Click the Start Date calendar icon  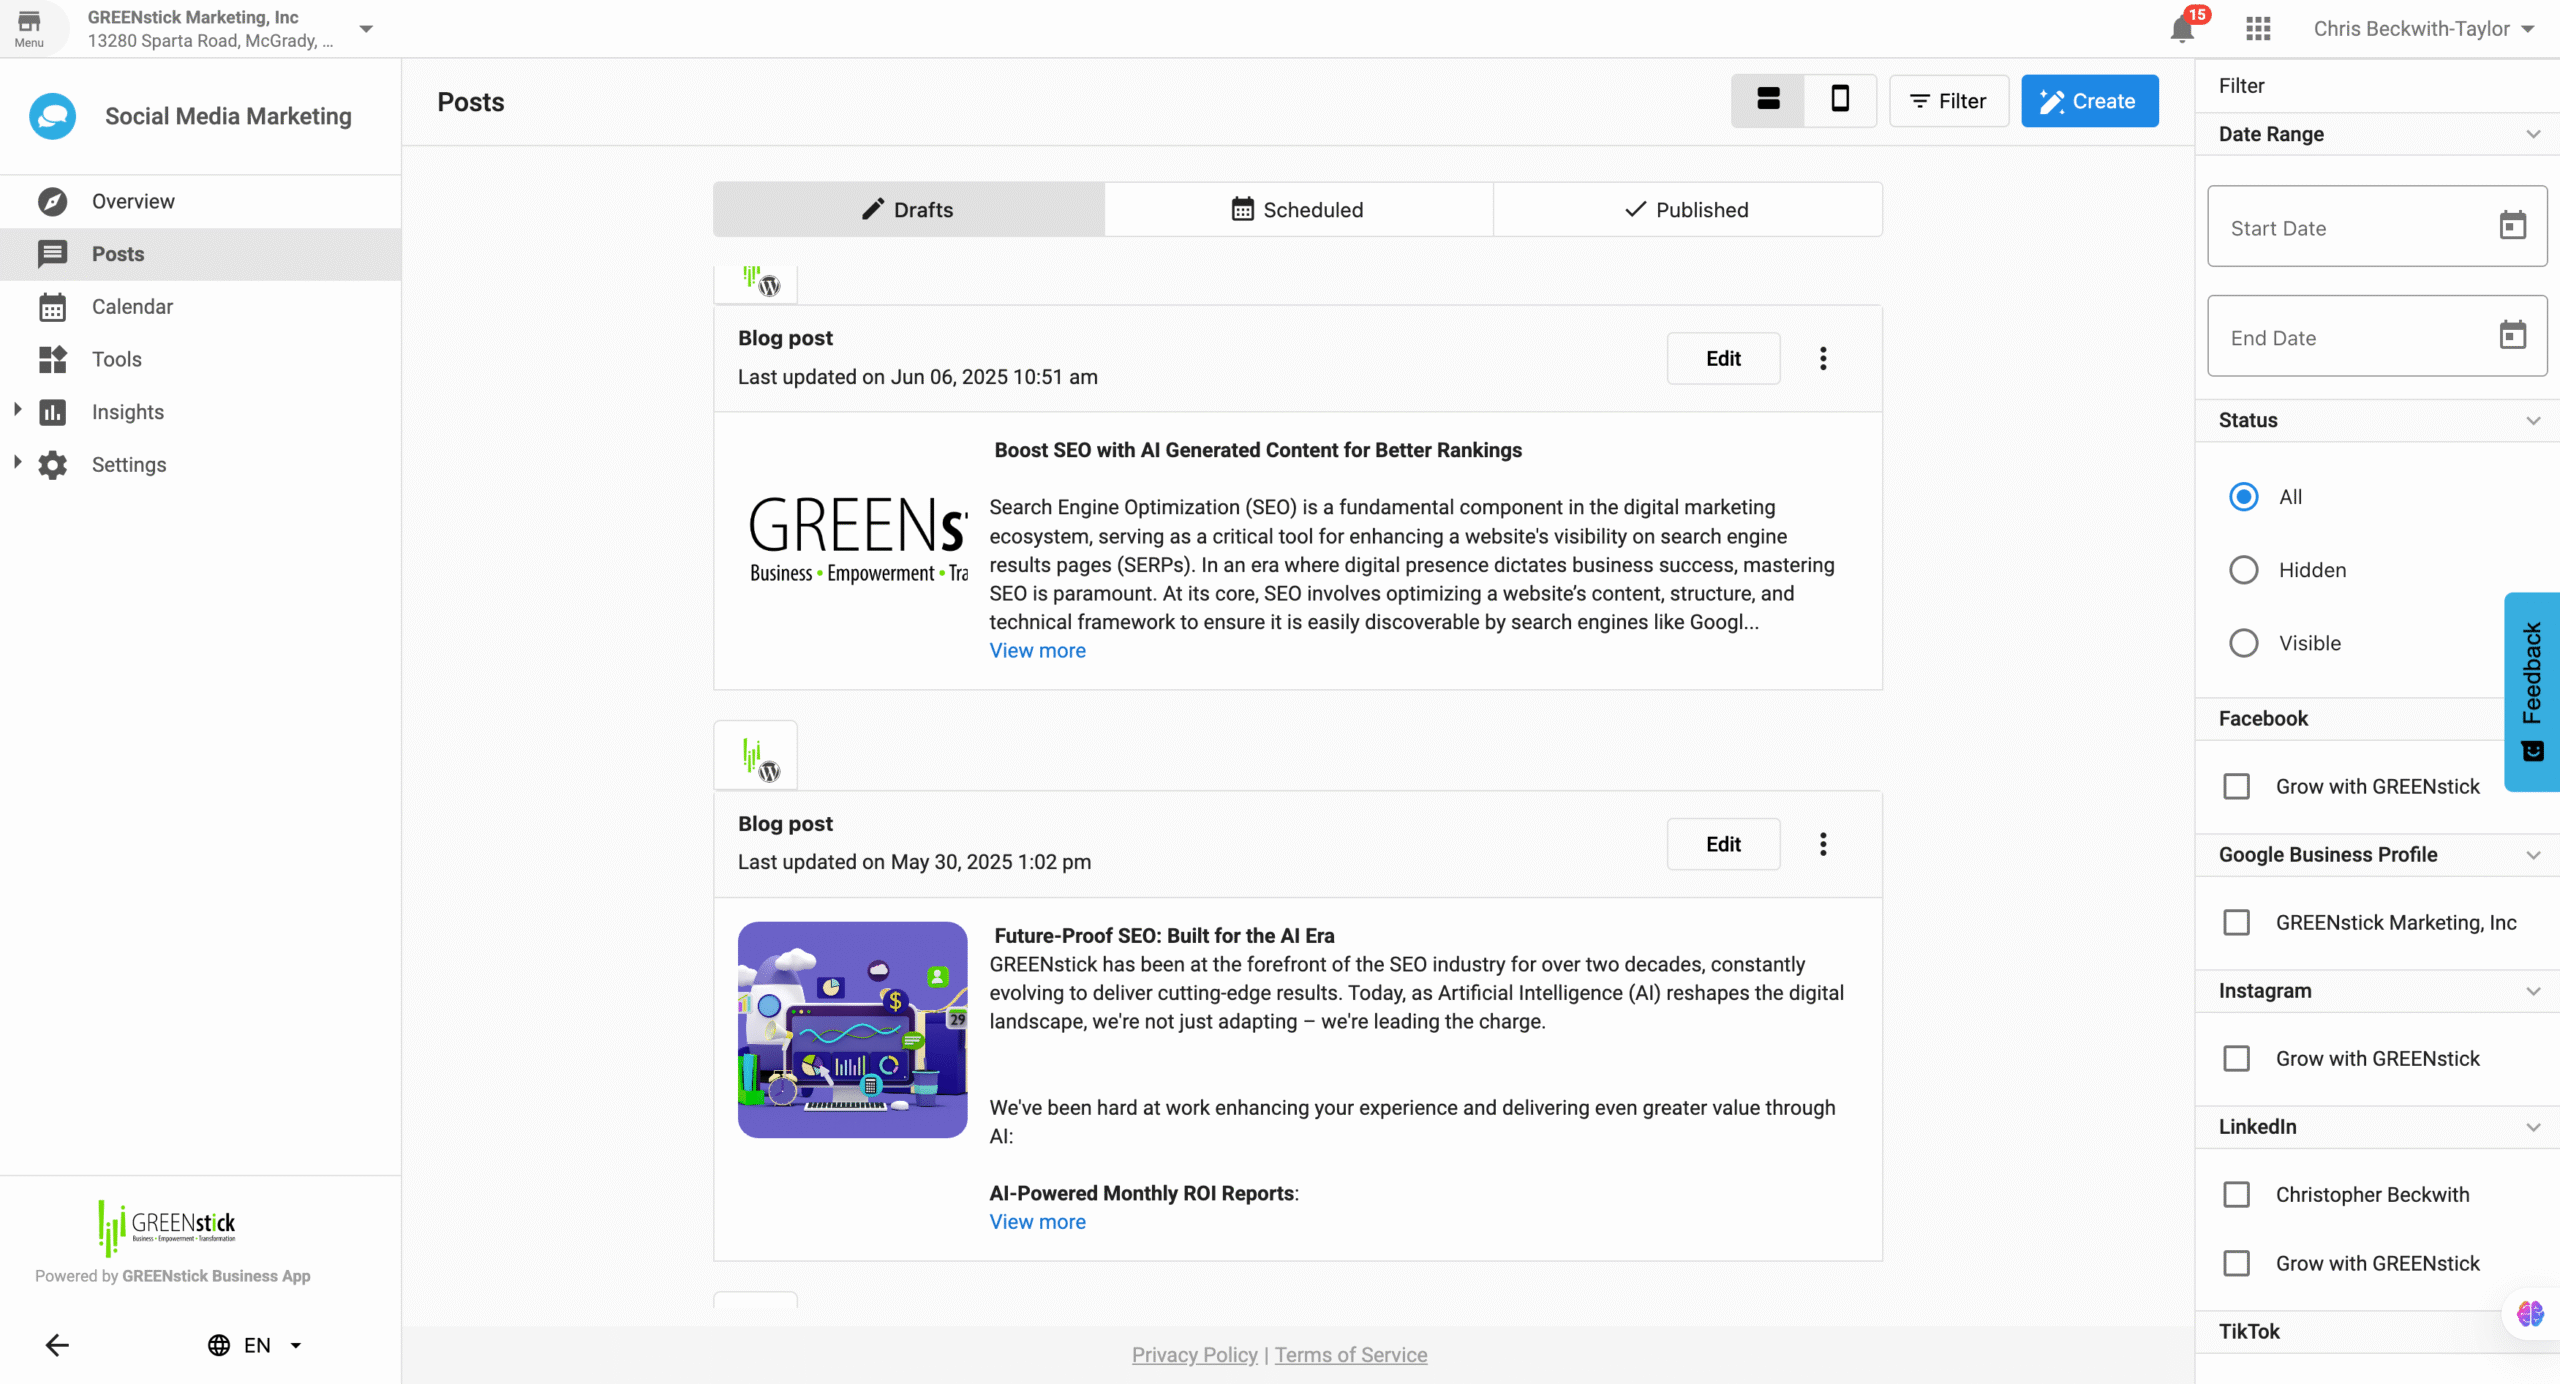2512,226
